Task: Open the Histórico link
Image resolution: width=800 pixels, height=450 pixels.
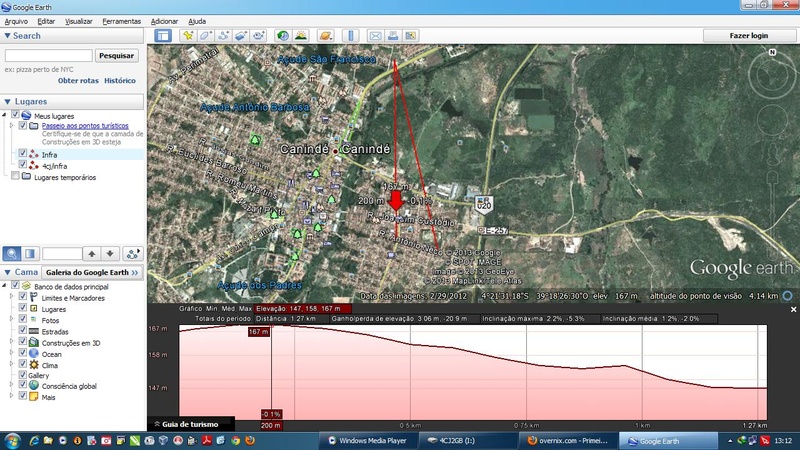Action: (x=120, y=81)
